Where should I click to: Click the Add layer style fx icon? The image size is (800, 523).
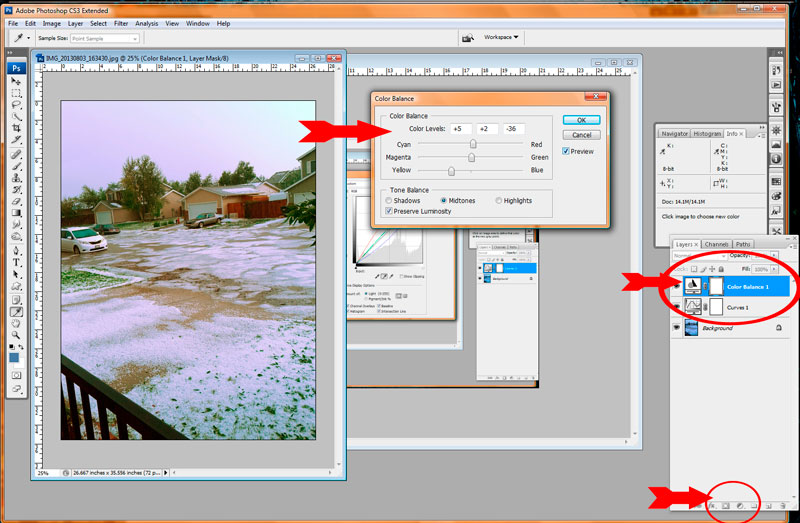pyautogui.click(x=712, y=506)
